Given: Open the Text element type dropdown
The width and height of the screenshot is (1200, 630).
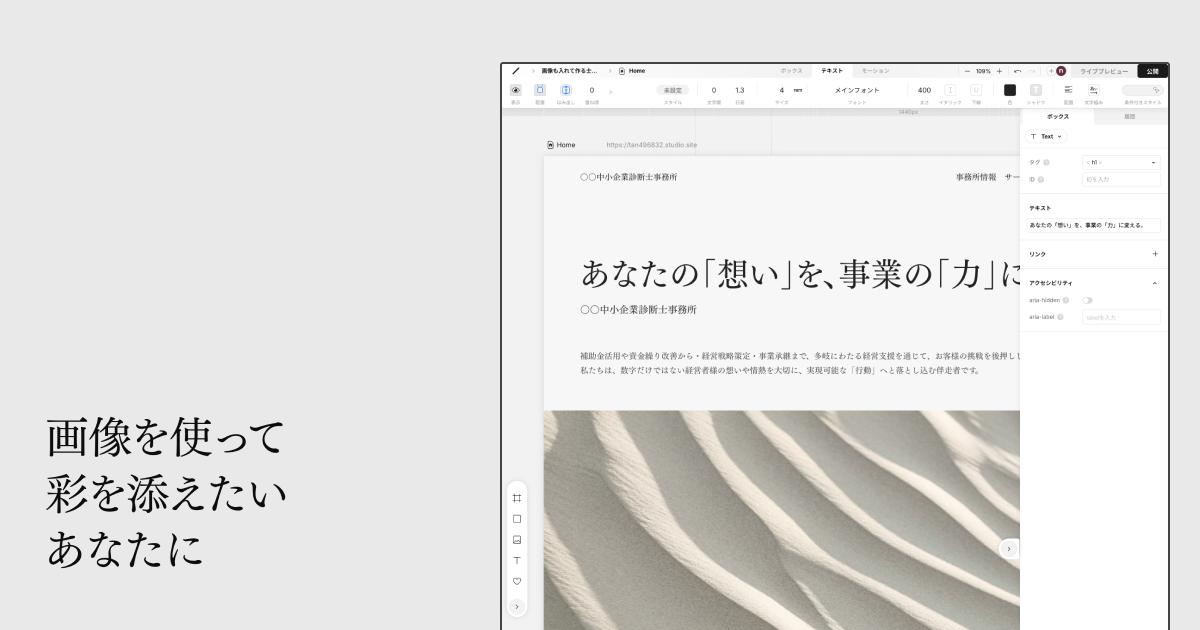Looking at the screenshot, I should [x=1046, y=137].
